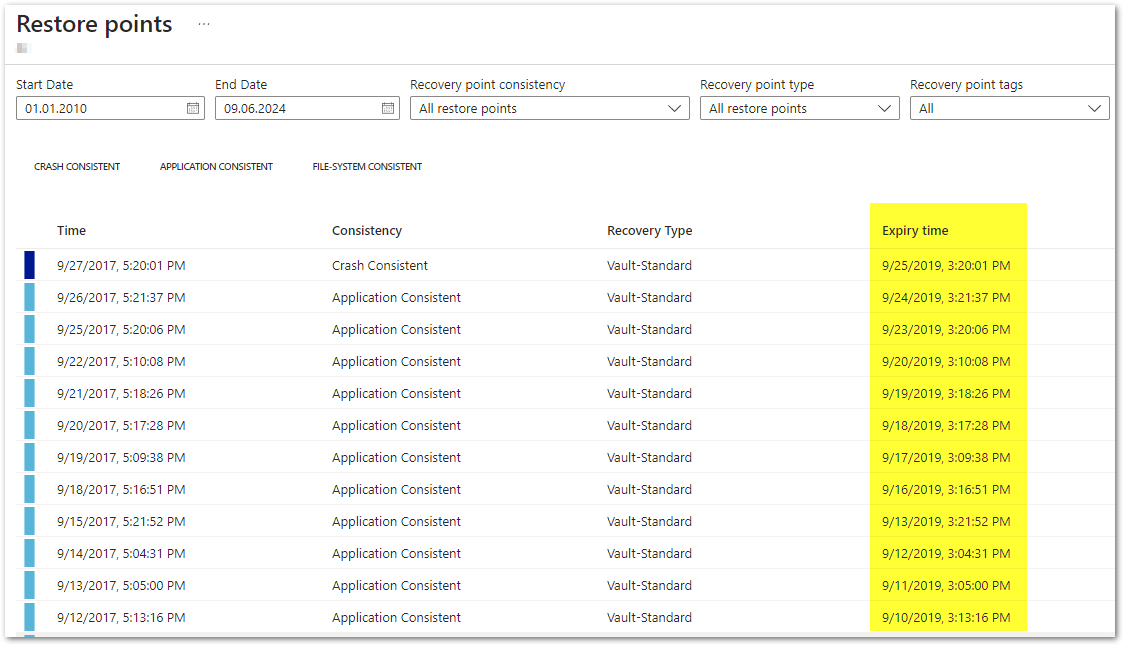This screenshot has height=646, width=1124.
Task: Click the blue indicator on the Crash Consistent row
Action: click(x=32, y=265)
